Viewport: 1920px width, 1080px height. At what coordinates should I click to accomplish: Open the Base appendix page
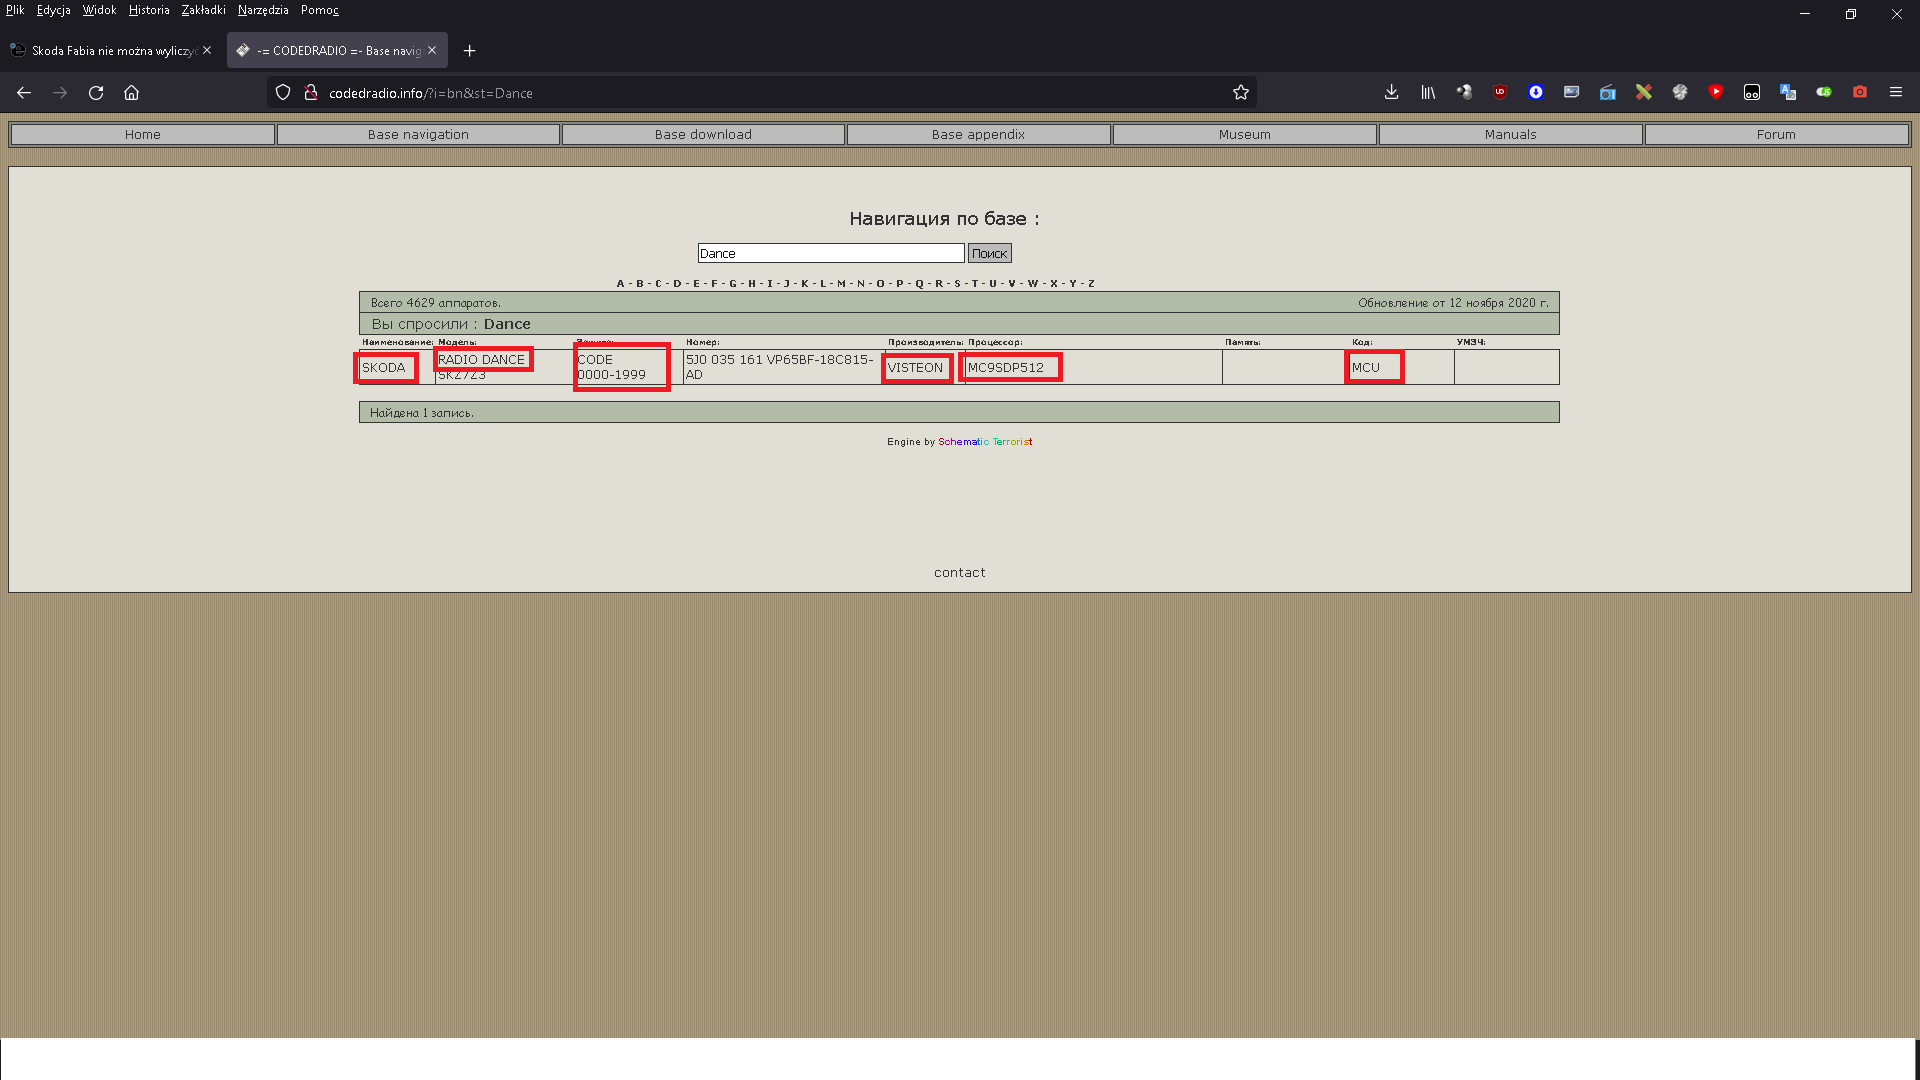(x=978, y=134)
